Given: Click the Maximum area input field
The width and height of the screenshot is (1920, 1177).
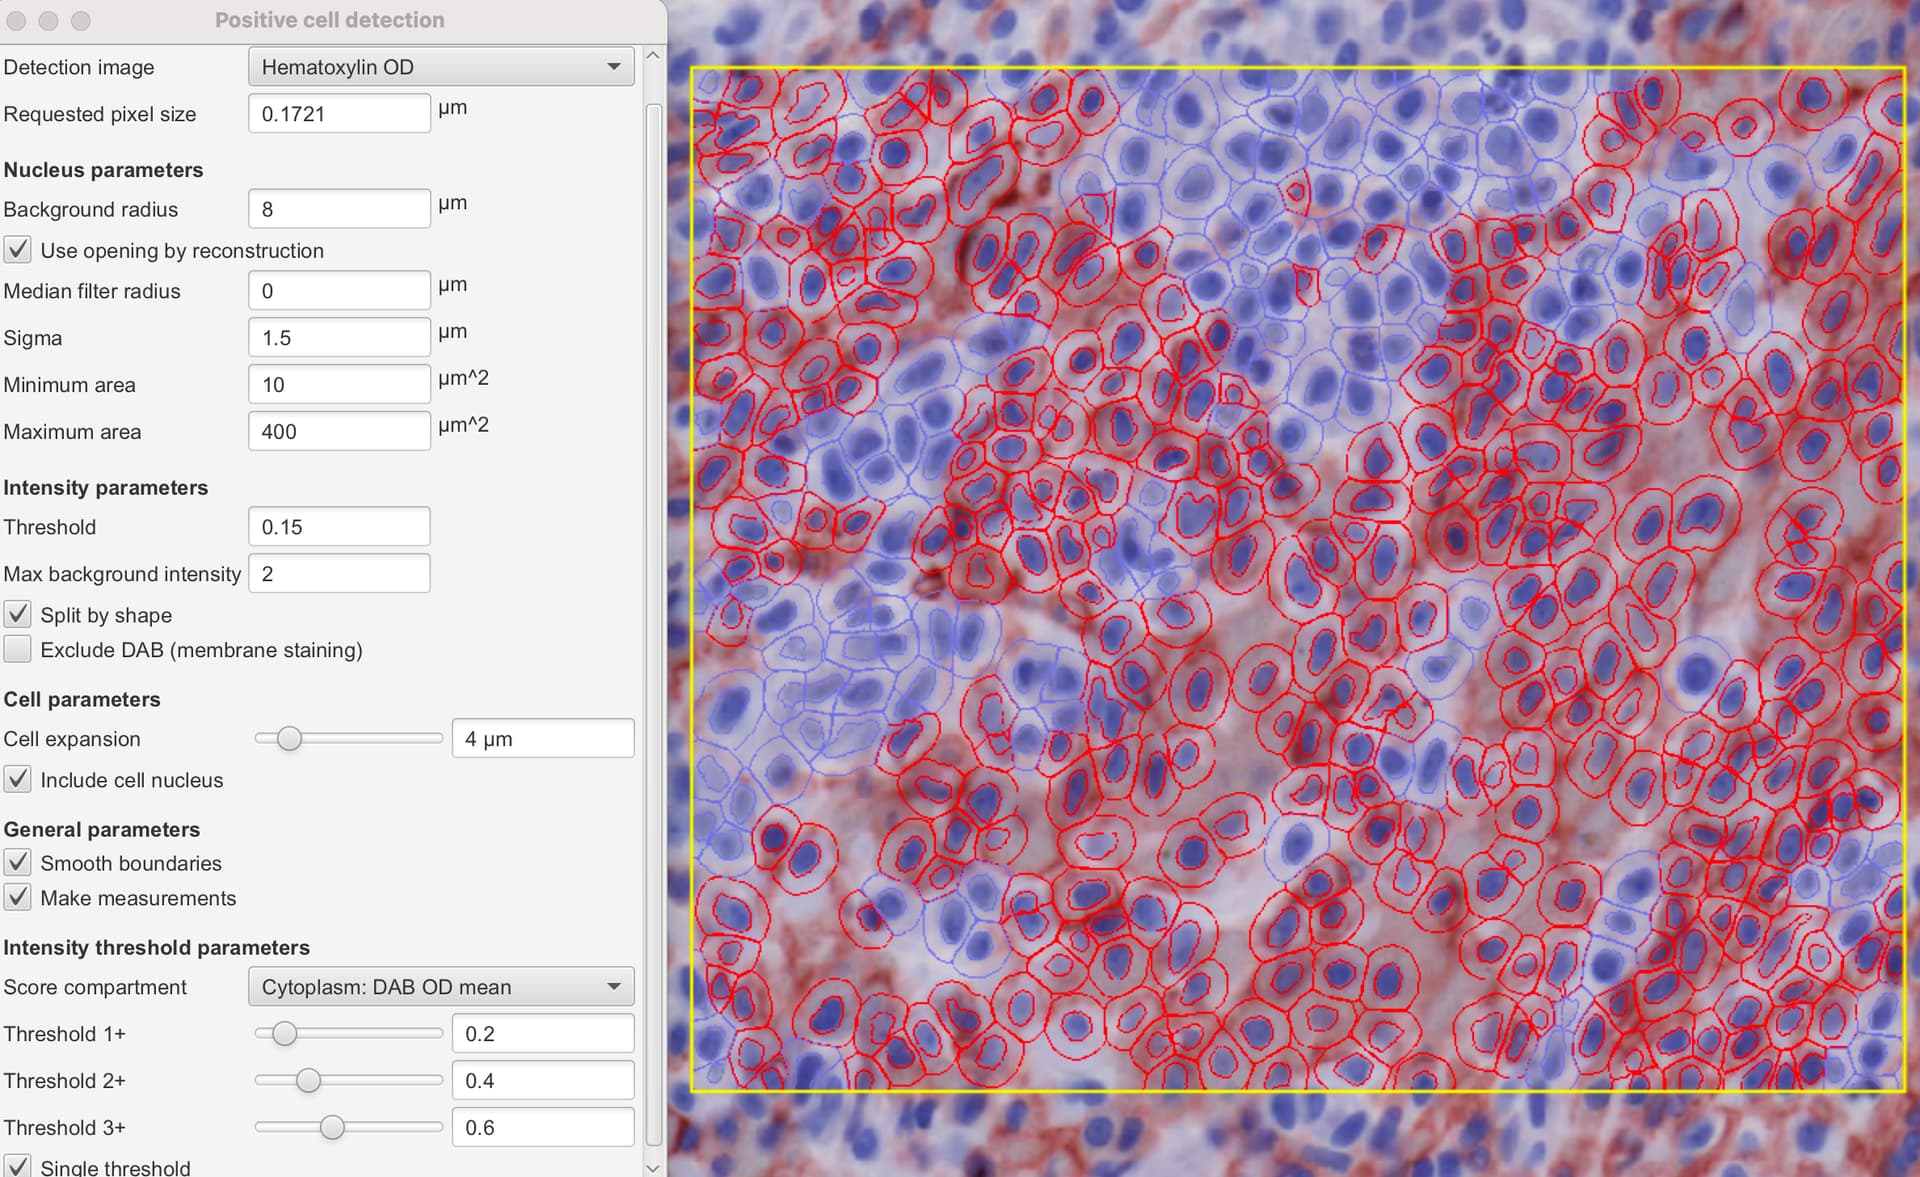Looking at the screenshot, I should click(x=338, y=431).
